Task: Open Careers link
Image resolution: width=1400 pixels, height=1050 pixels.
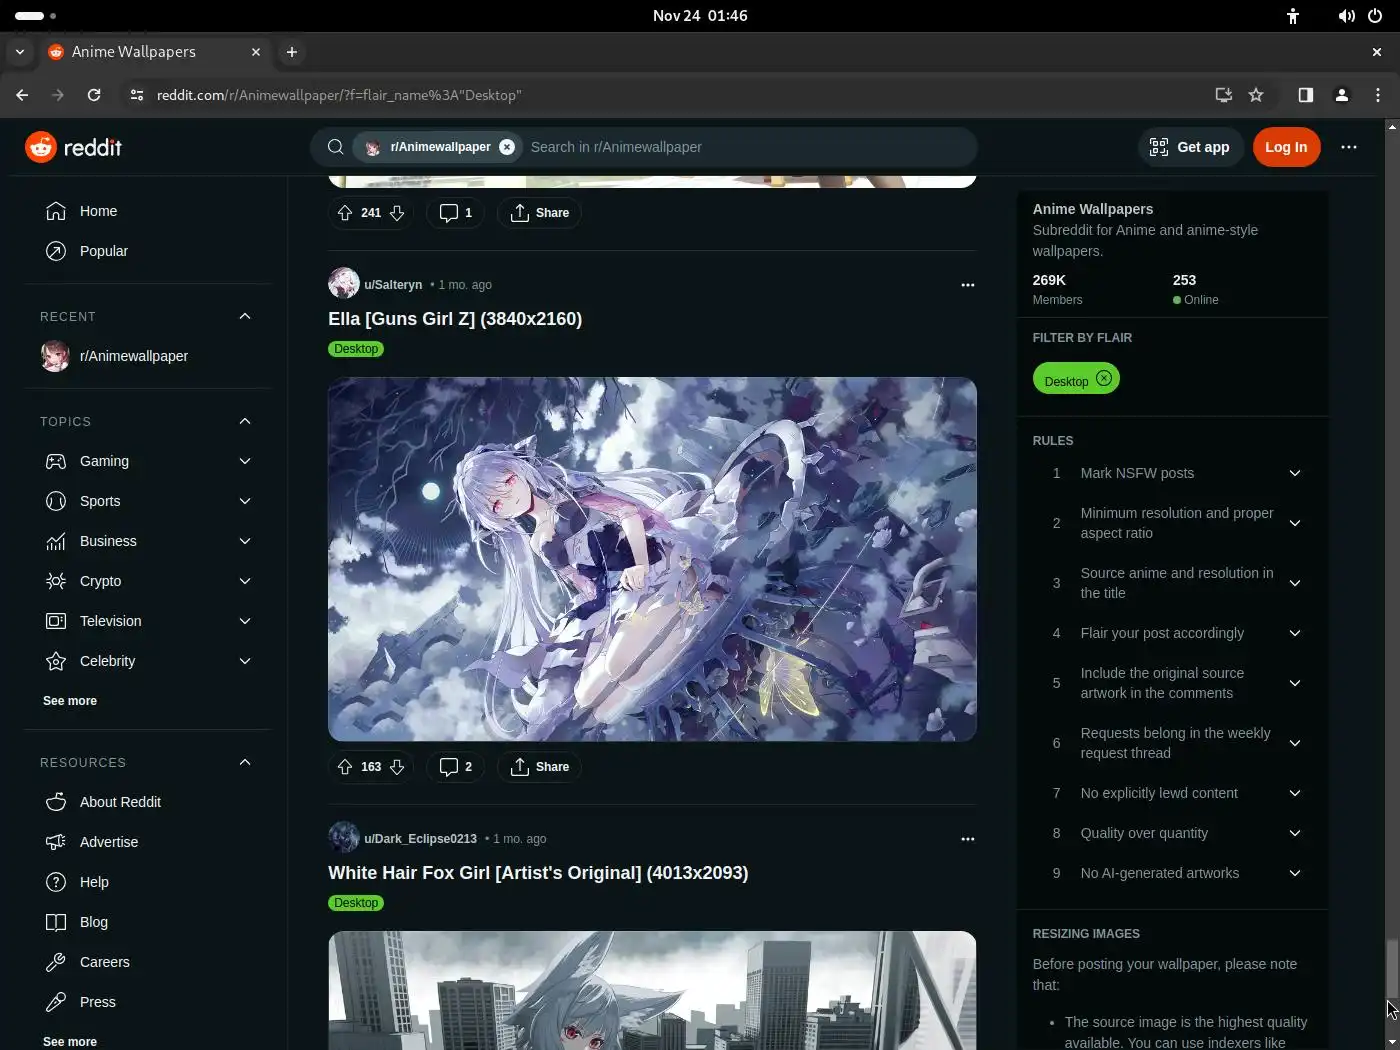Action: (148, 962)
